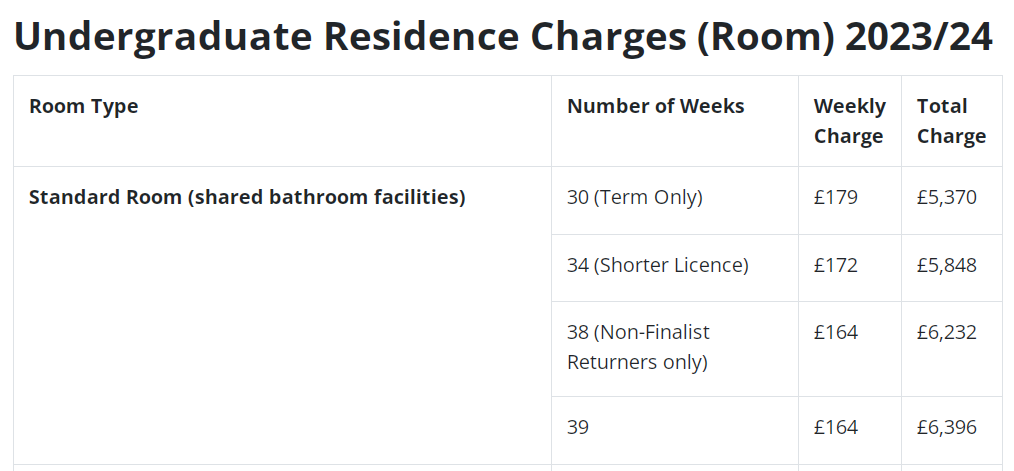Click '2023/24' in the page heading
The height and width of the screenshot is (471, 1014).
pyautogui.click(x=918, y=37)
